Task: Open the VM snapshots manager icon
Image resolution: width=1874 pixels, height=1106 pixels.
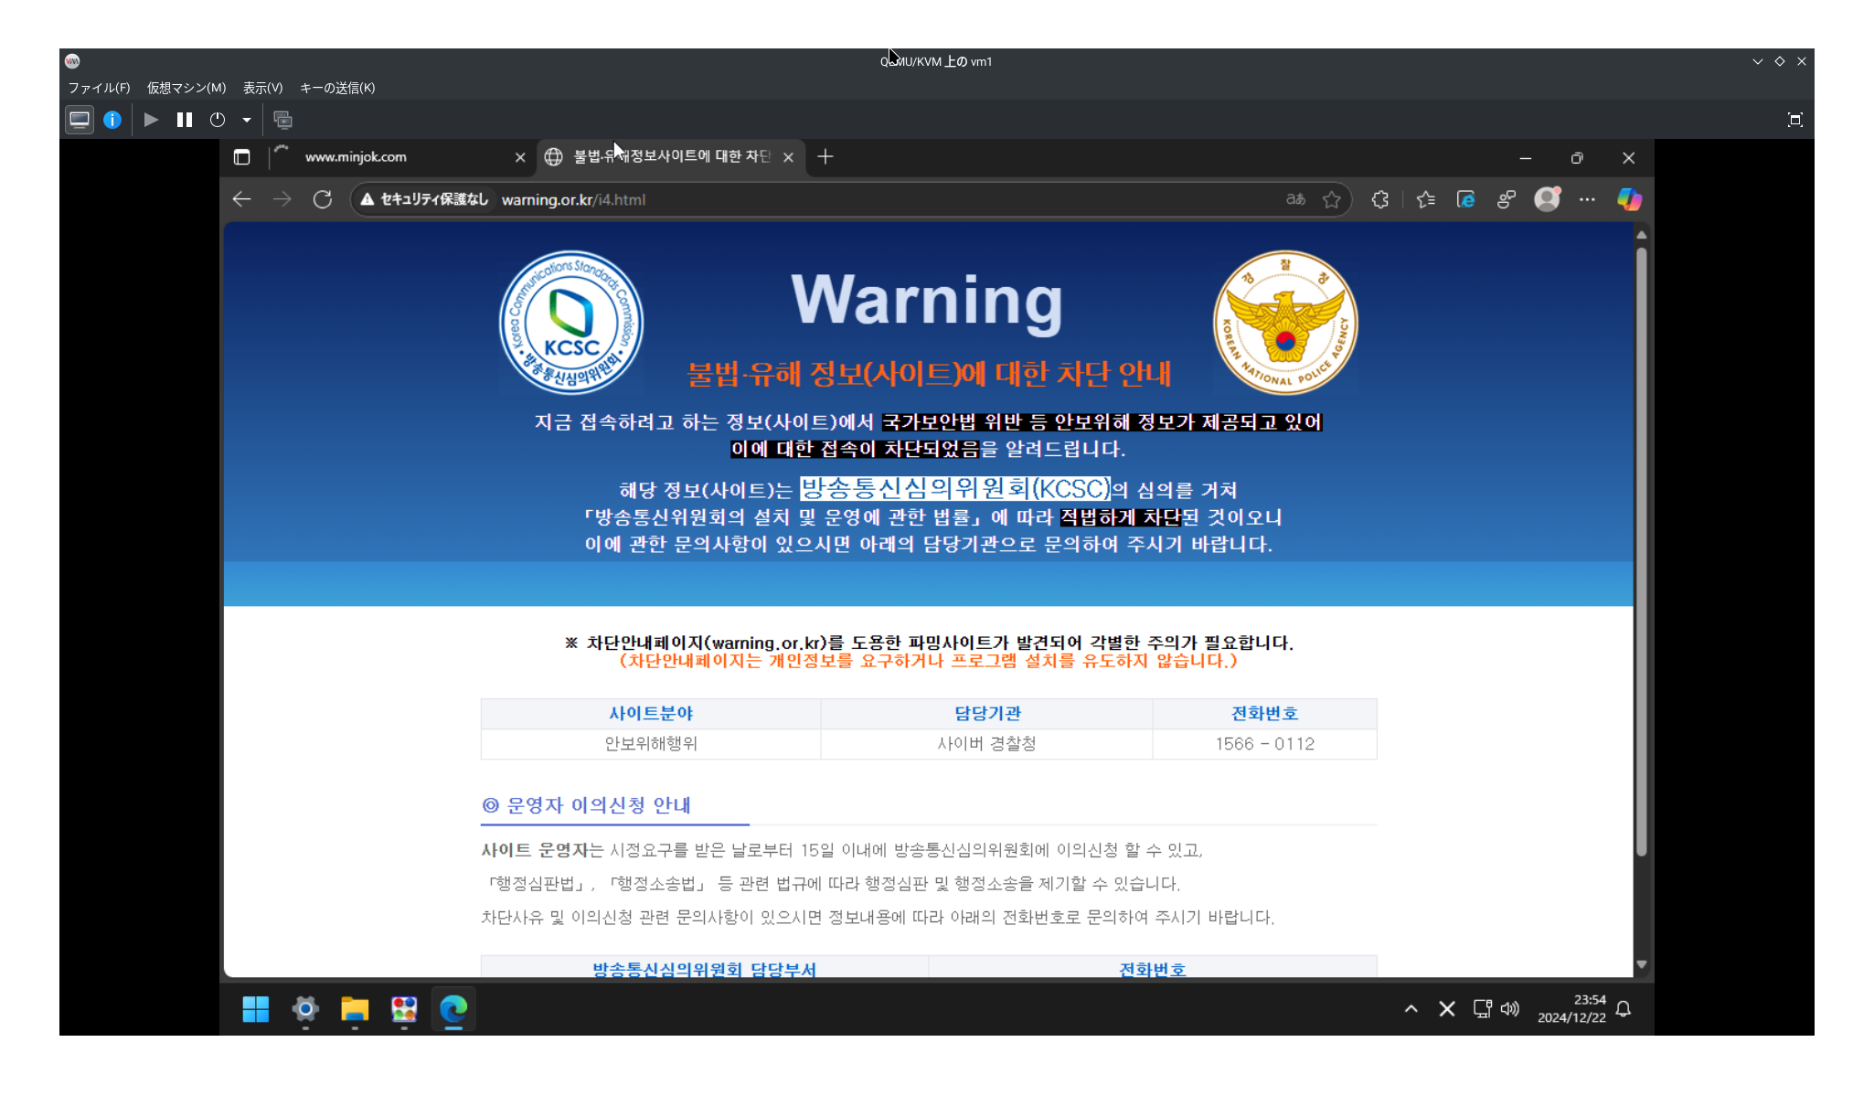Action: point(283,120)
